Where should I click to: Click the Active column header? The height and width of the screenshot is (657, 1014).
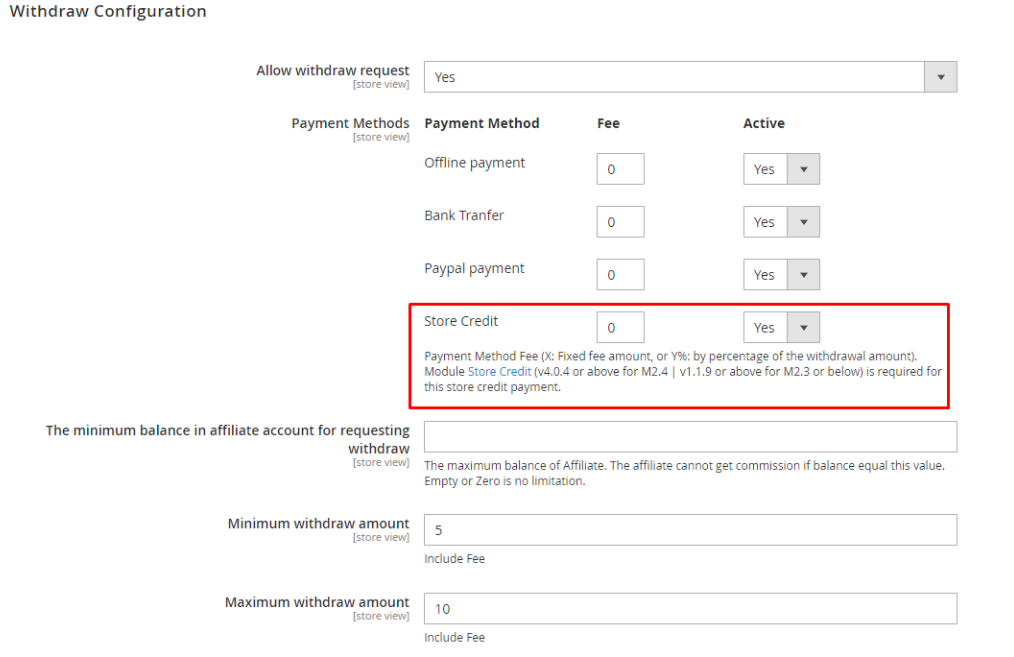[x=763, y=124]
